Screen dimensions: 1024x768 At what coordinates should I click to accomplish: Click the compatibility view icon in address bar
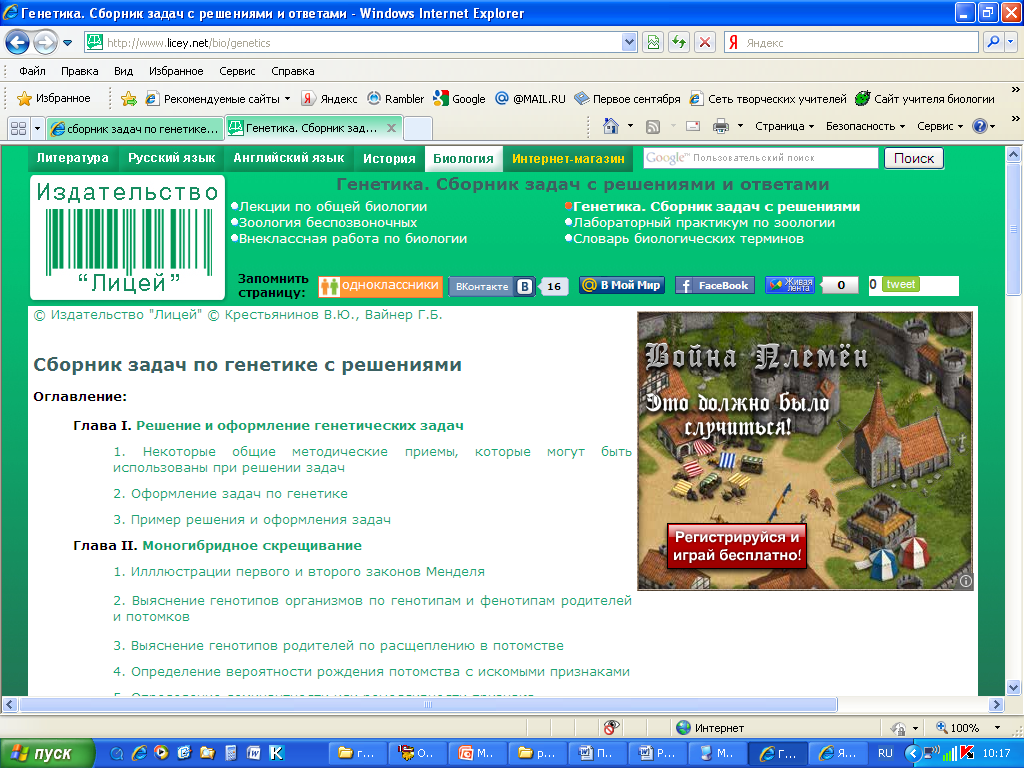653,43
